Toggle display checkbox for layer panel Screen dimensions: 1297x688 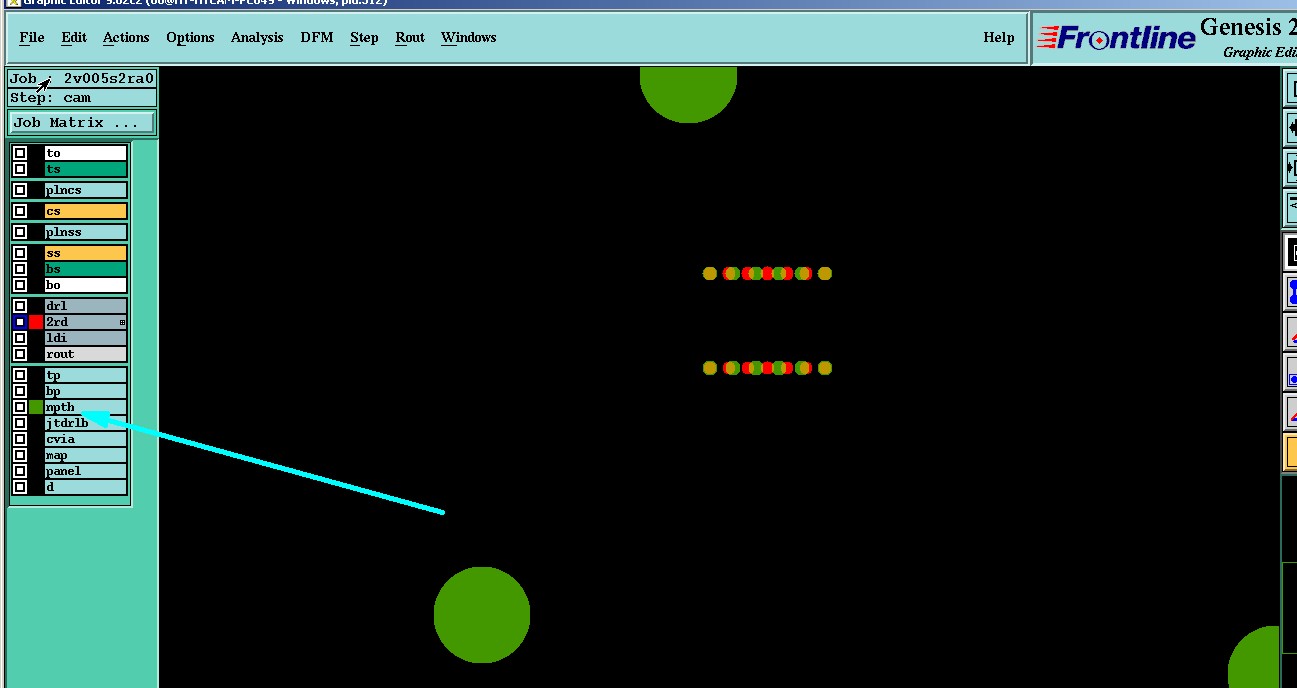20,471
